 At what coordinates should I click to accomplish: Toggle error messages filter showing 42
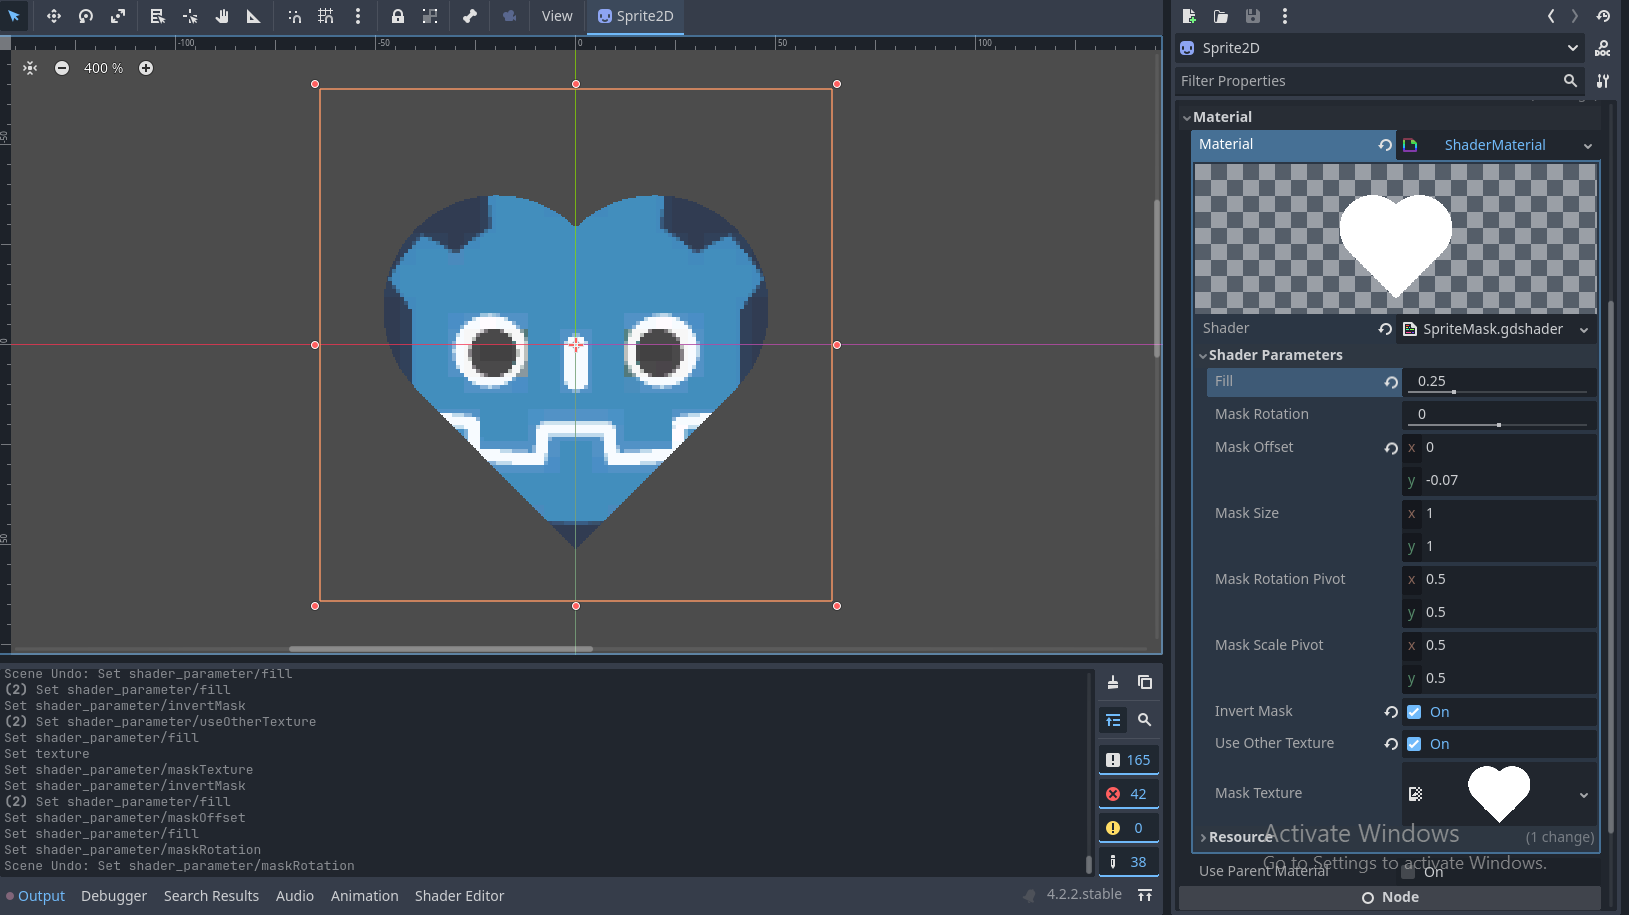(1128, 794)
